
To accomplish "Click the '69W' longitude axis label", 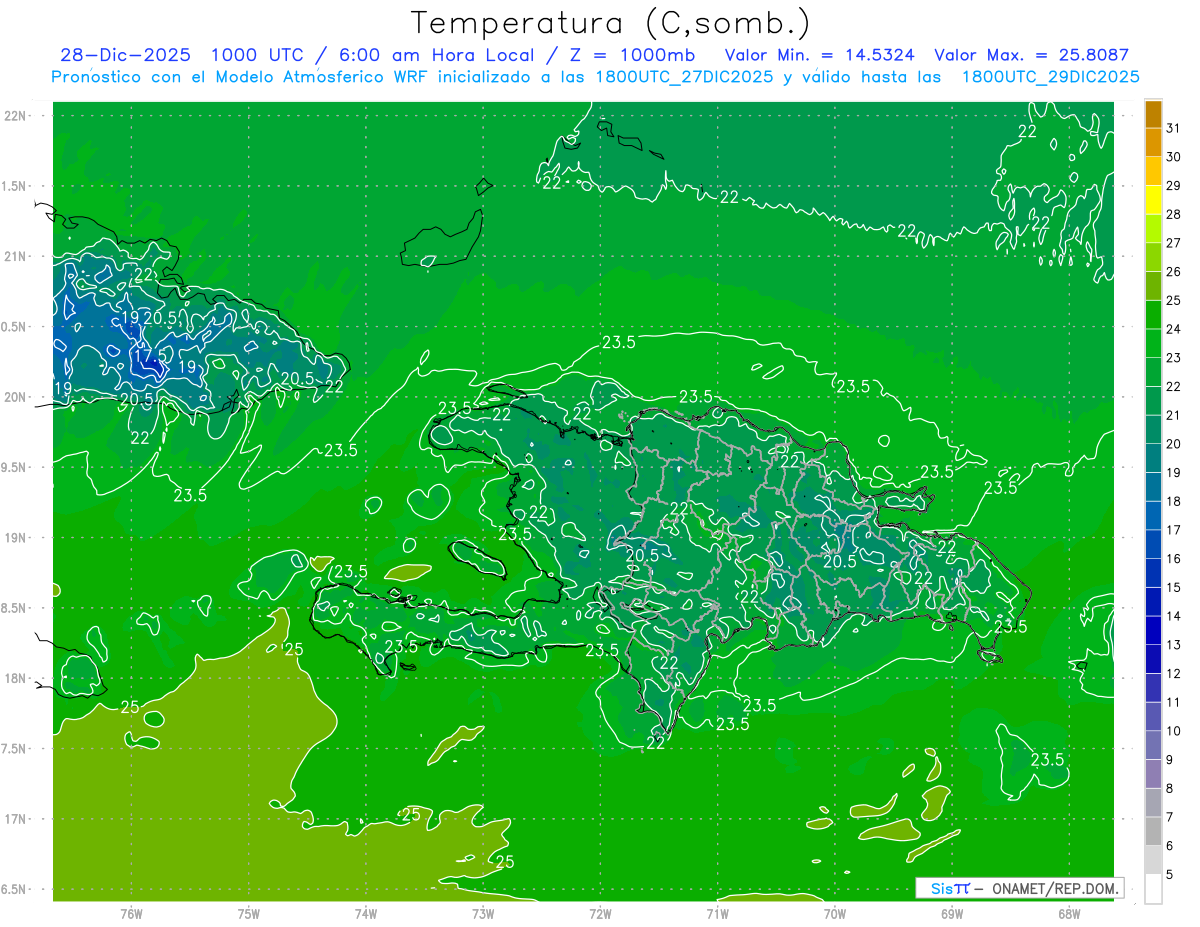I will tap(952, 913).
